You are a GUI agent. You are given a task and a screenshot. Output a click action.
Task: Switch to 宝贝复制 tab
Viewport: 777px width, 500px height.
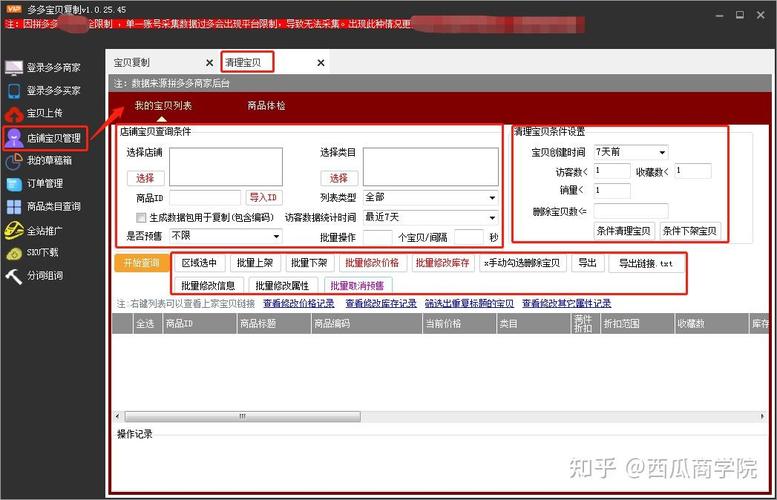tap(132, 62)
